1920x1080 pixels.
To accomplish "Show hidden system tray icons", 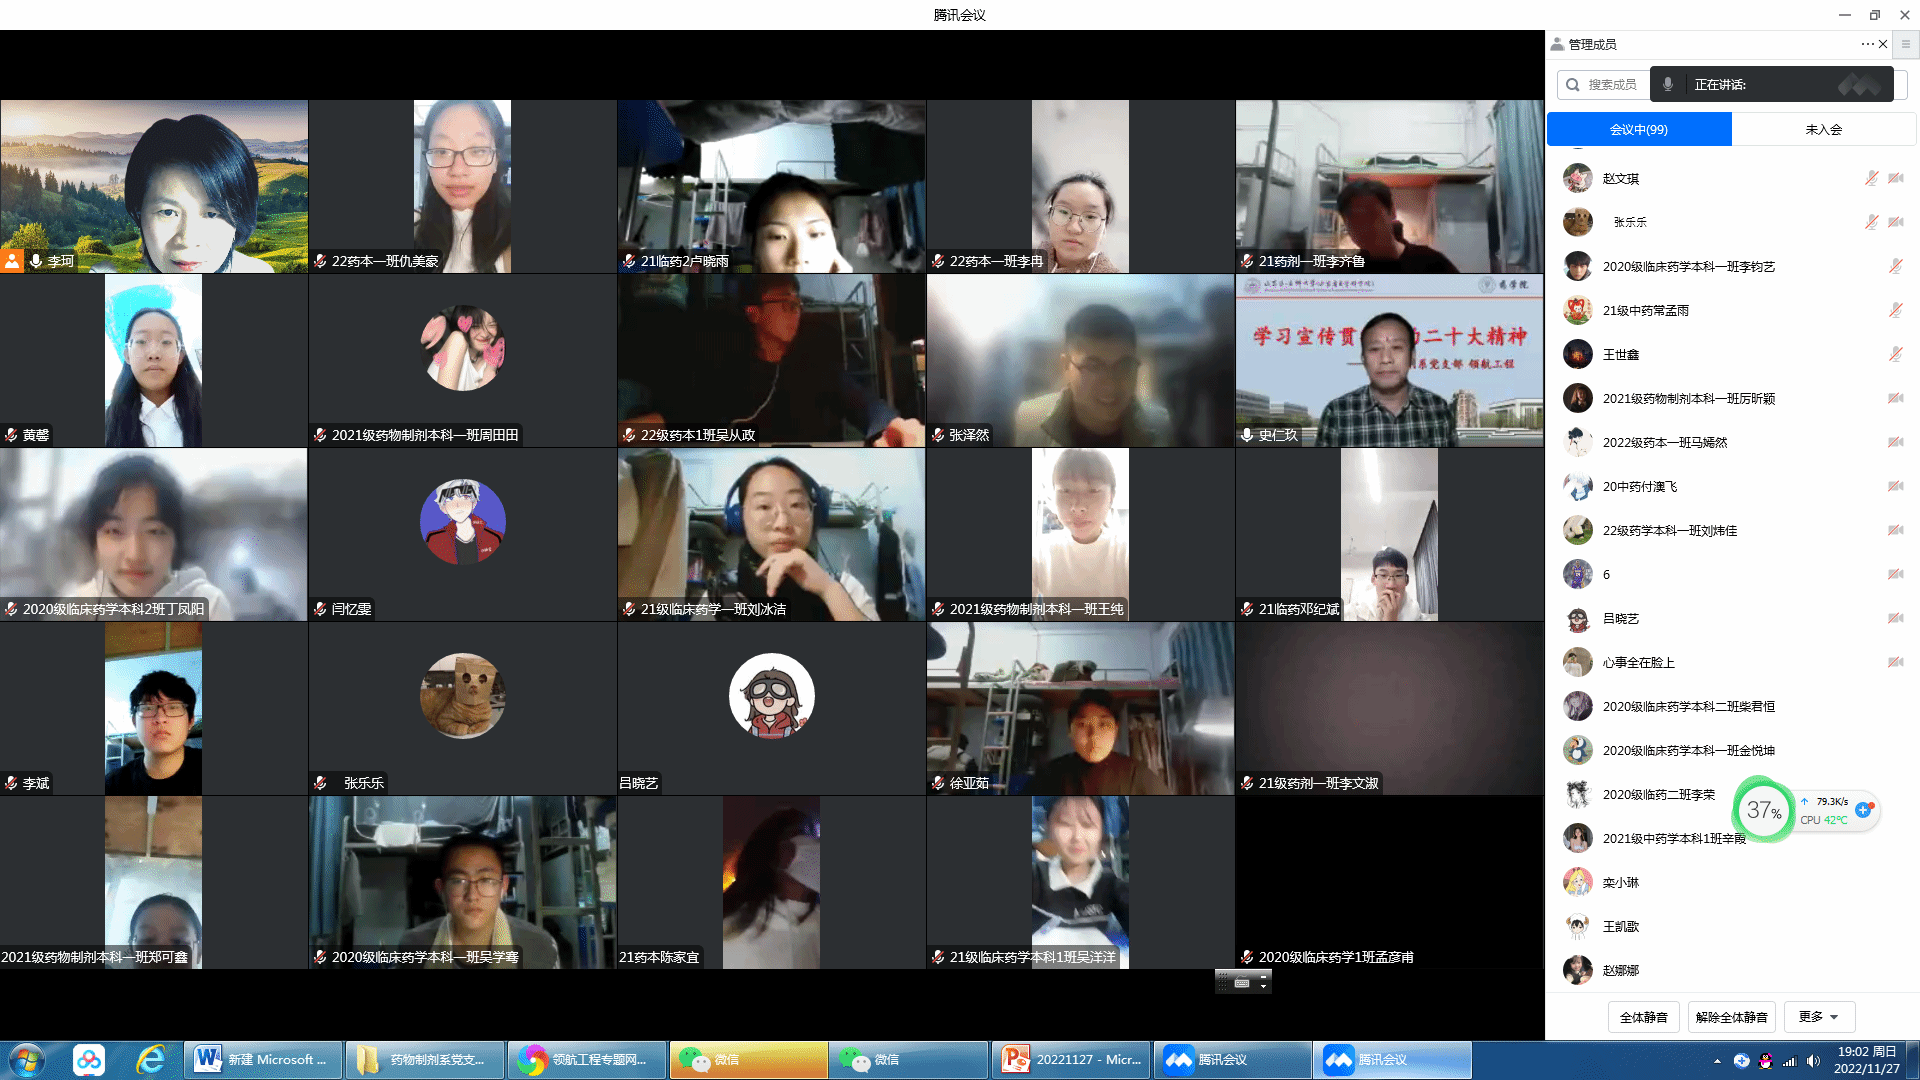I will click(x=1717, y=1061).
